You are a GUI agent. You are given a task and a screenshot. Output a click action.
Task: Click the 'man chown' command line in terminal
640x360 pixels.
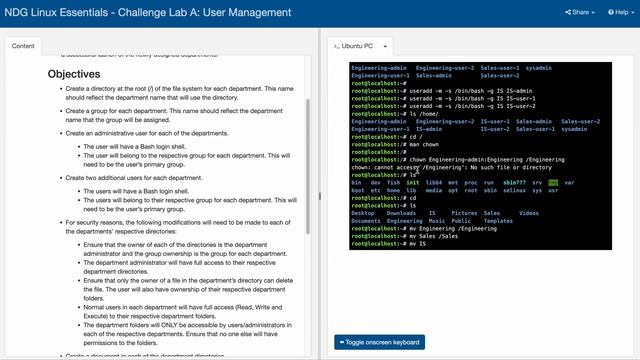[395, 144]
